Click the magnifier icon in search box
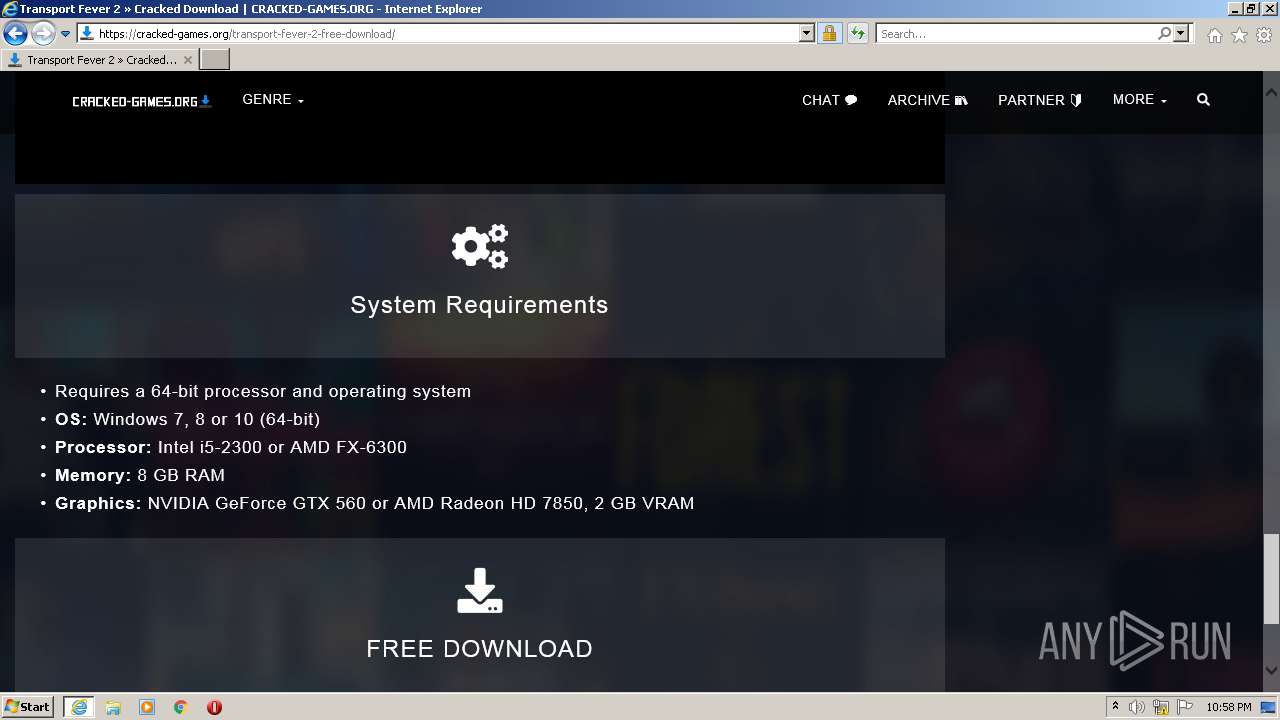The image size is (1280, 720). coord(1164,33)
